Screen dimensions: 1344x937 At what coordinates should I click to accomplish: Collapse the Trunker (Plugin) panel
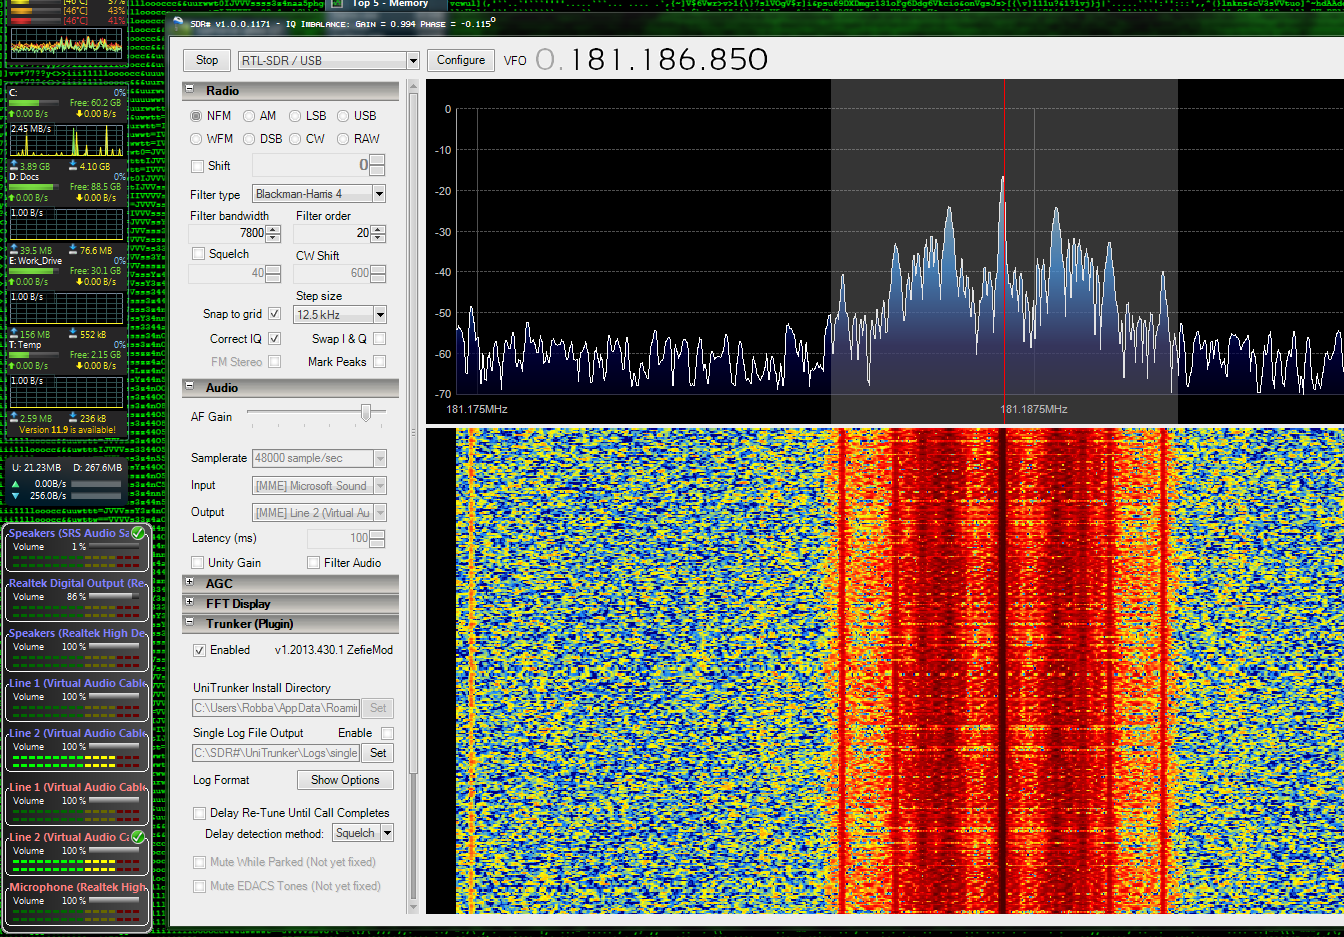(x=189, y=621)
